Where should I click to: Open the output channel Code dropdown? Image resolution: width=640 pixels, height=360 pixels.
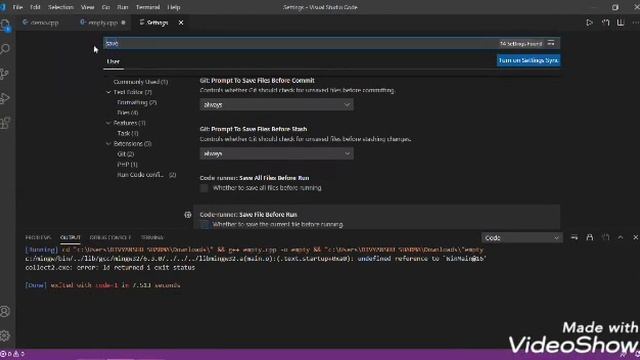coord(522,238)
